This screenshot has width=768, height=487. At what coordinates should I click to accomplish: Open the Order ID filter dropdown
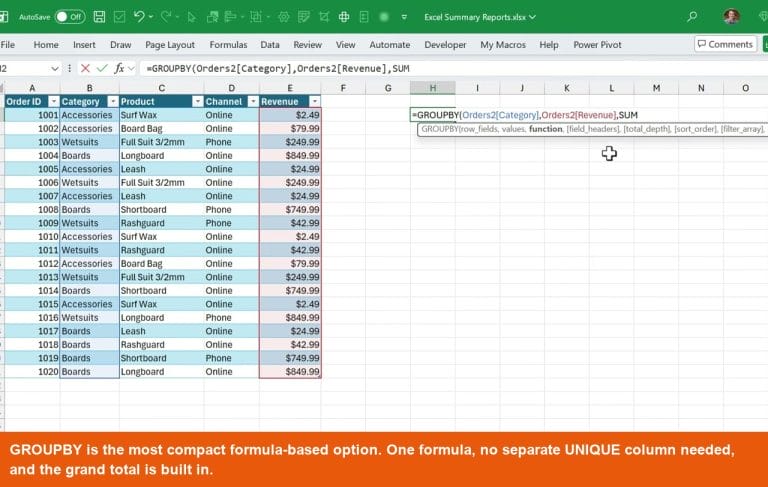pos(54,101)
